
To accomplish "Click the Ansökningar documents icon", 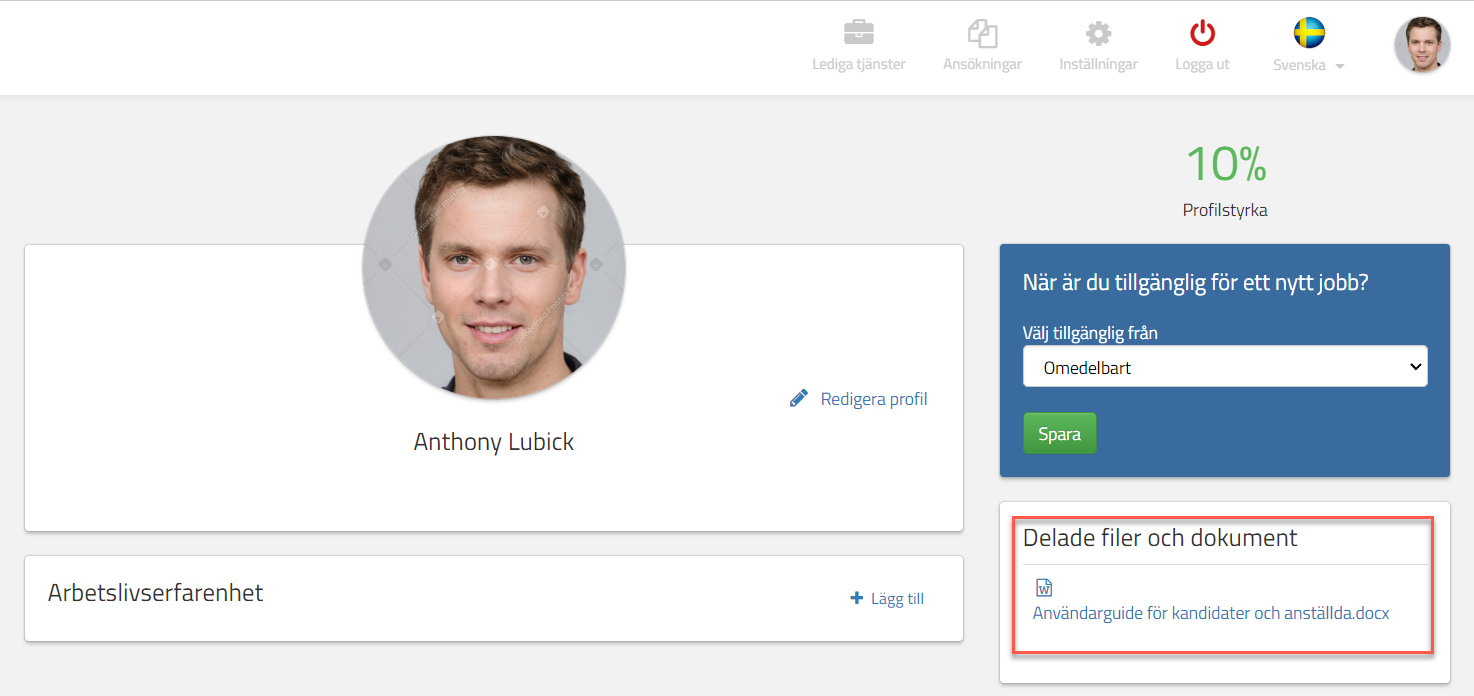I will tap(982, 33).
